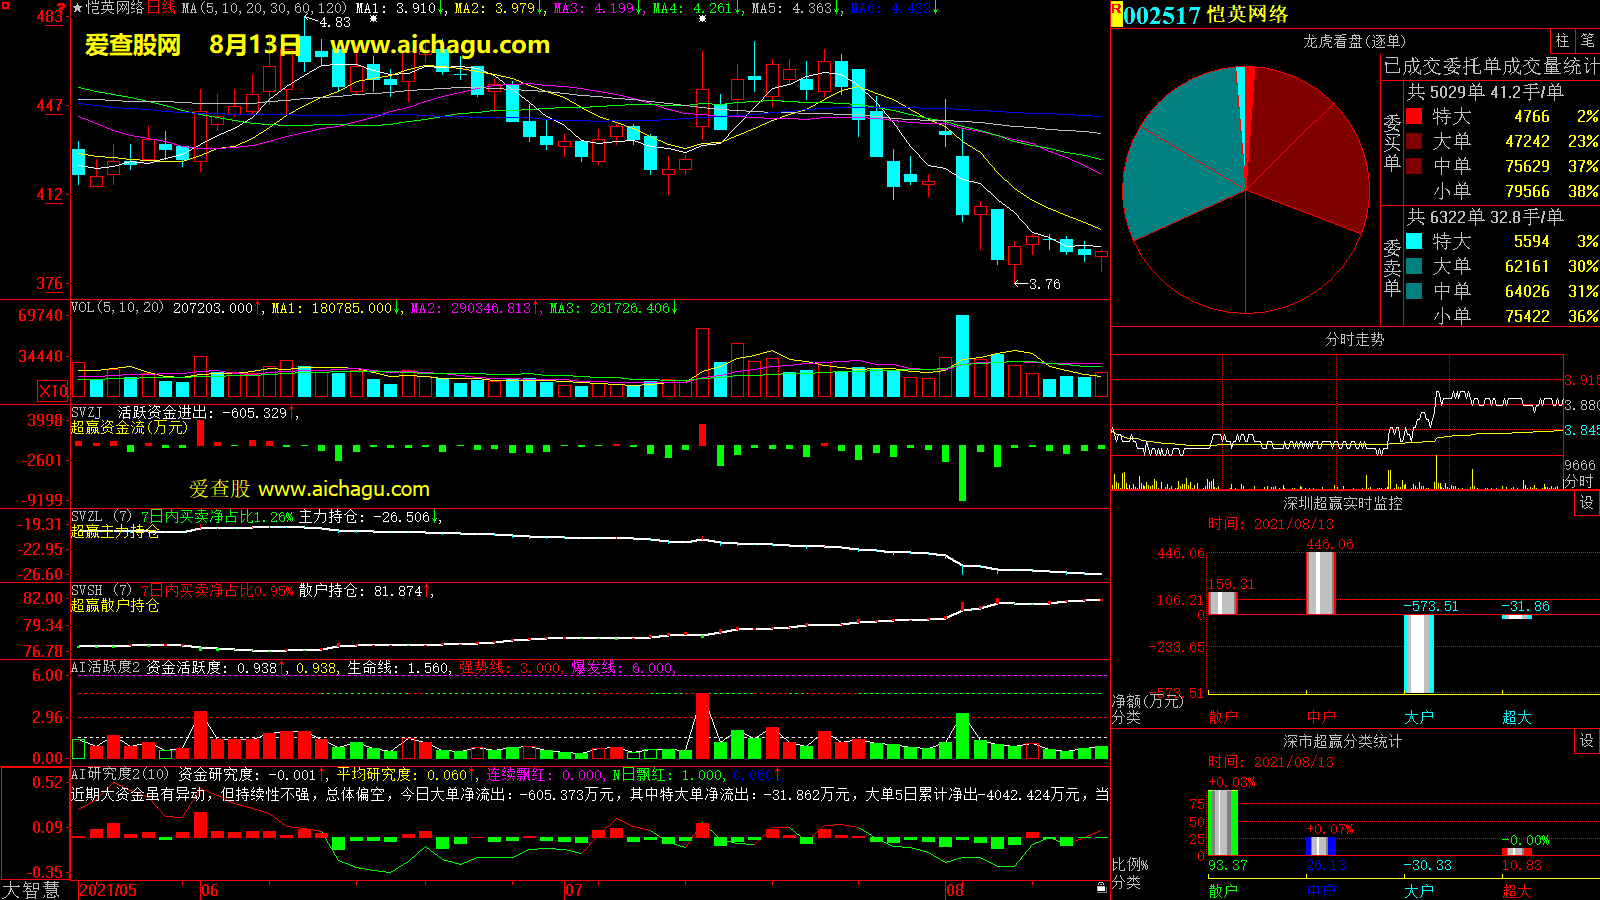Click the 002517 stock code
Viewport: 1600px width, 900px height.
[x=1161, y=15]
